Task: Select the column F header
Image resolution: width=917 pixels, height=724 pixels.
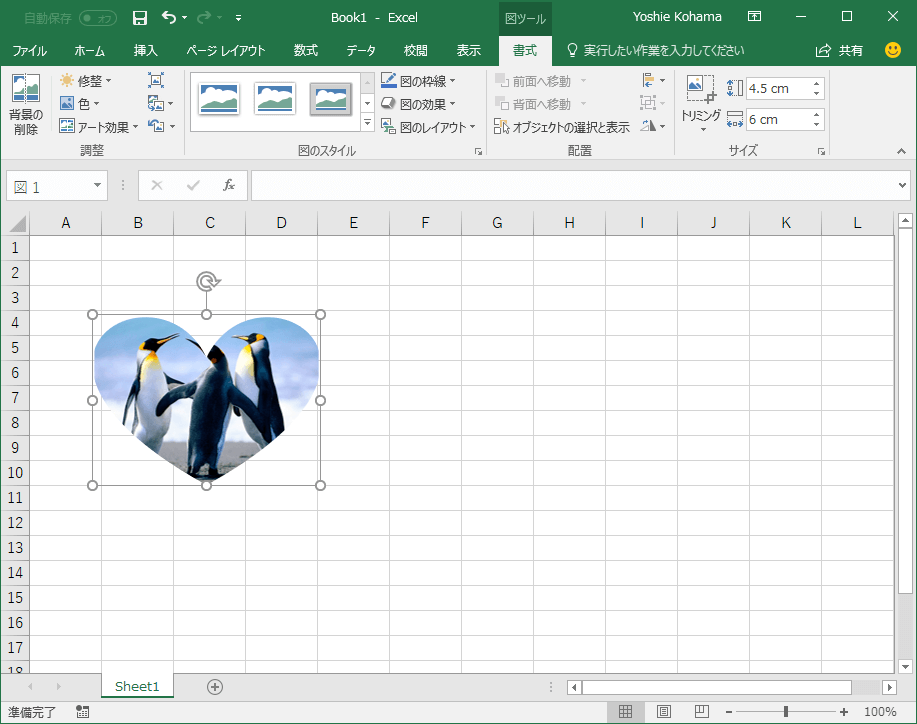Action: coord(425,223)
